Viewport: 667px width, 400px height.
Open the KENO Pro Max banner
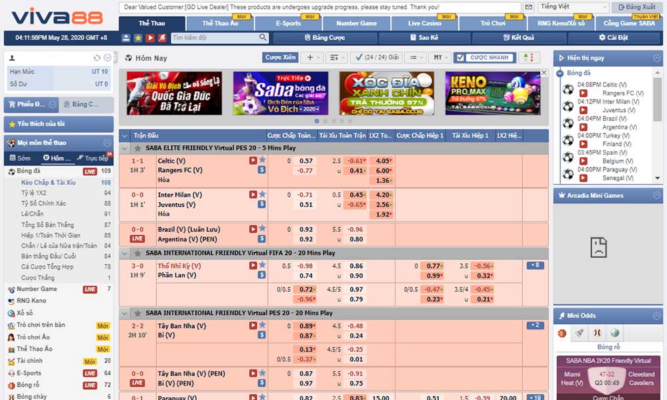pyautogui.click(x=493, y=93)
